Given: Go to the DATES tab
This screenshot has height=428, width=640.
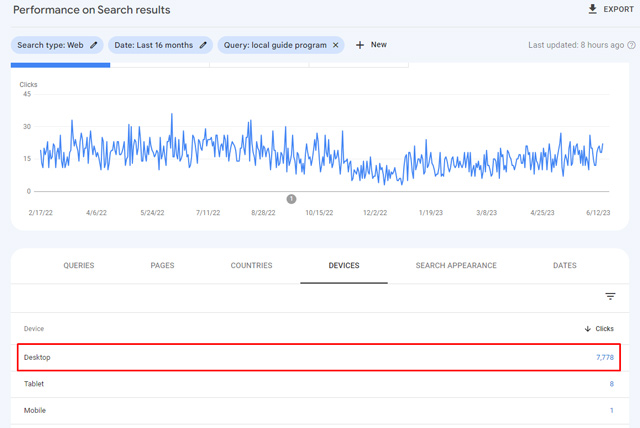Looking at the screenshot, I should point(564,266).
